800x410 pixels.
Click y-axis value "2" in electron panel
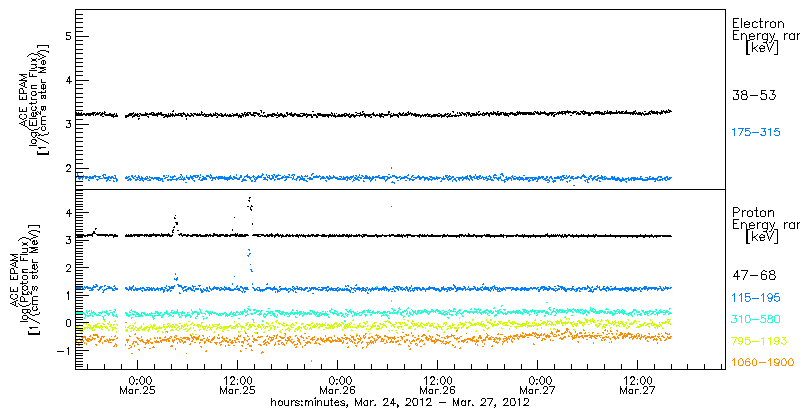[67, 168]
